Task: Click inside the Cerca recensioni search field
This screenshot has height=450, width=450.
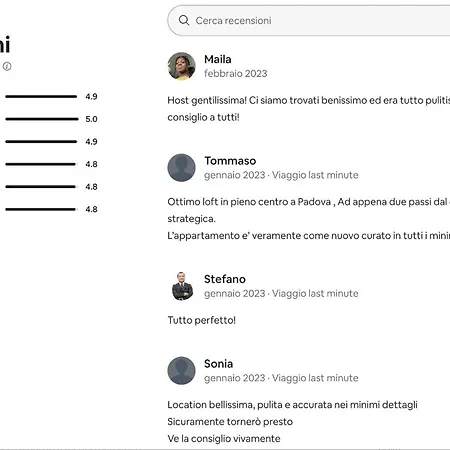Action: tap(309, 20)
